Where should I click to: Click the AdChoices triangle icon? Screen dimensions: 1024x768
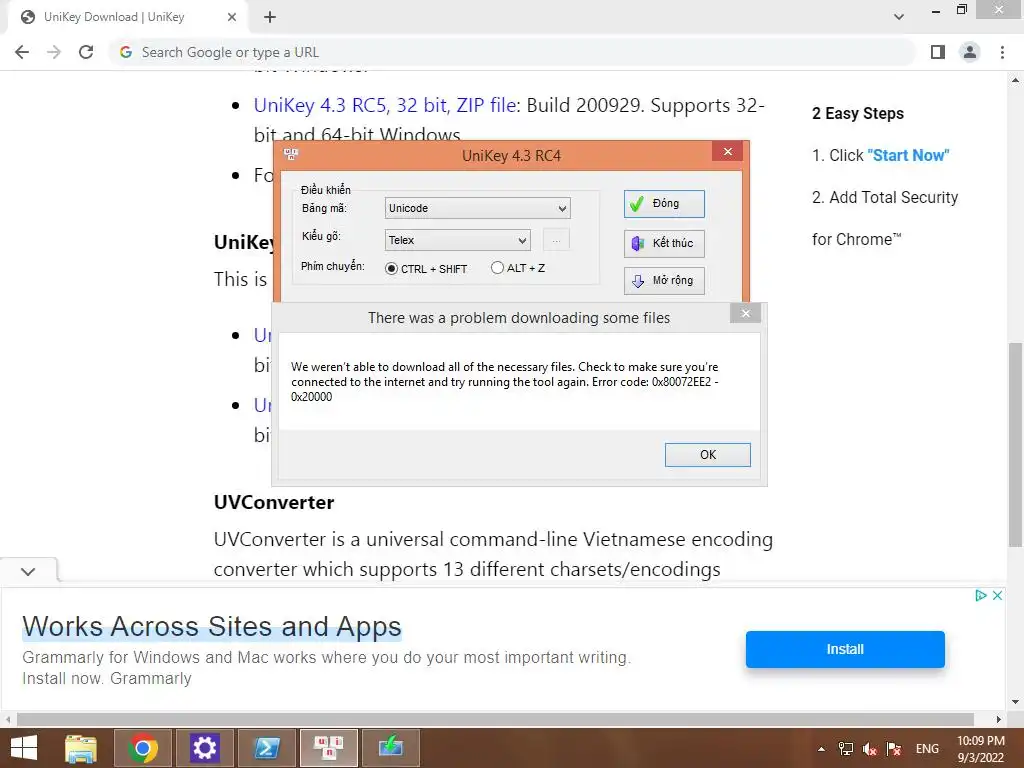(980, 595)
